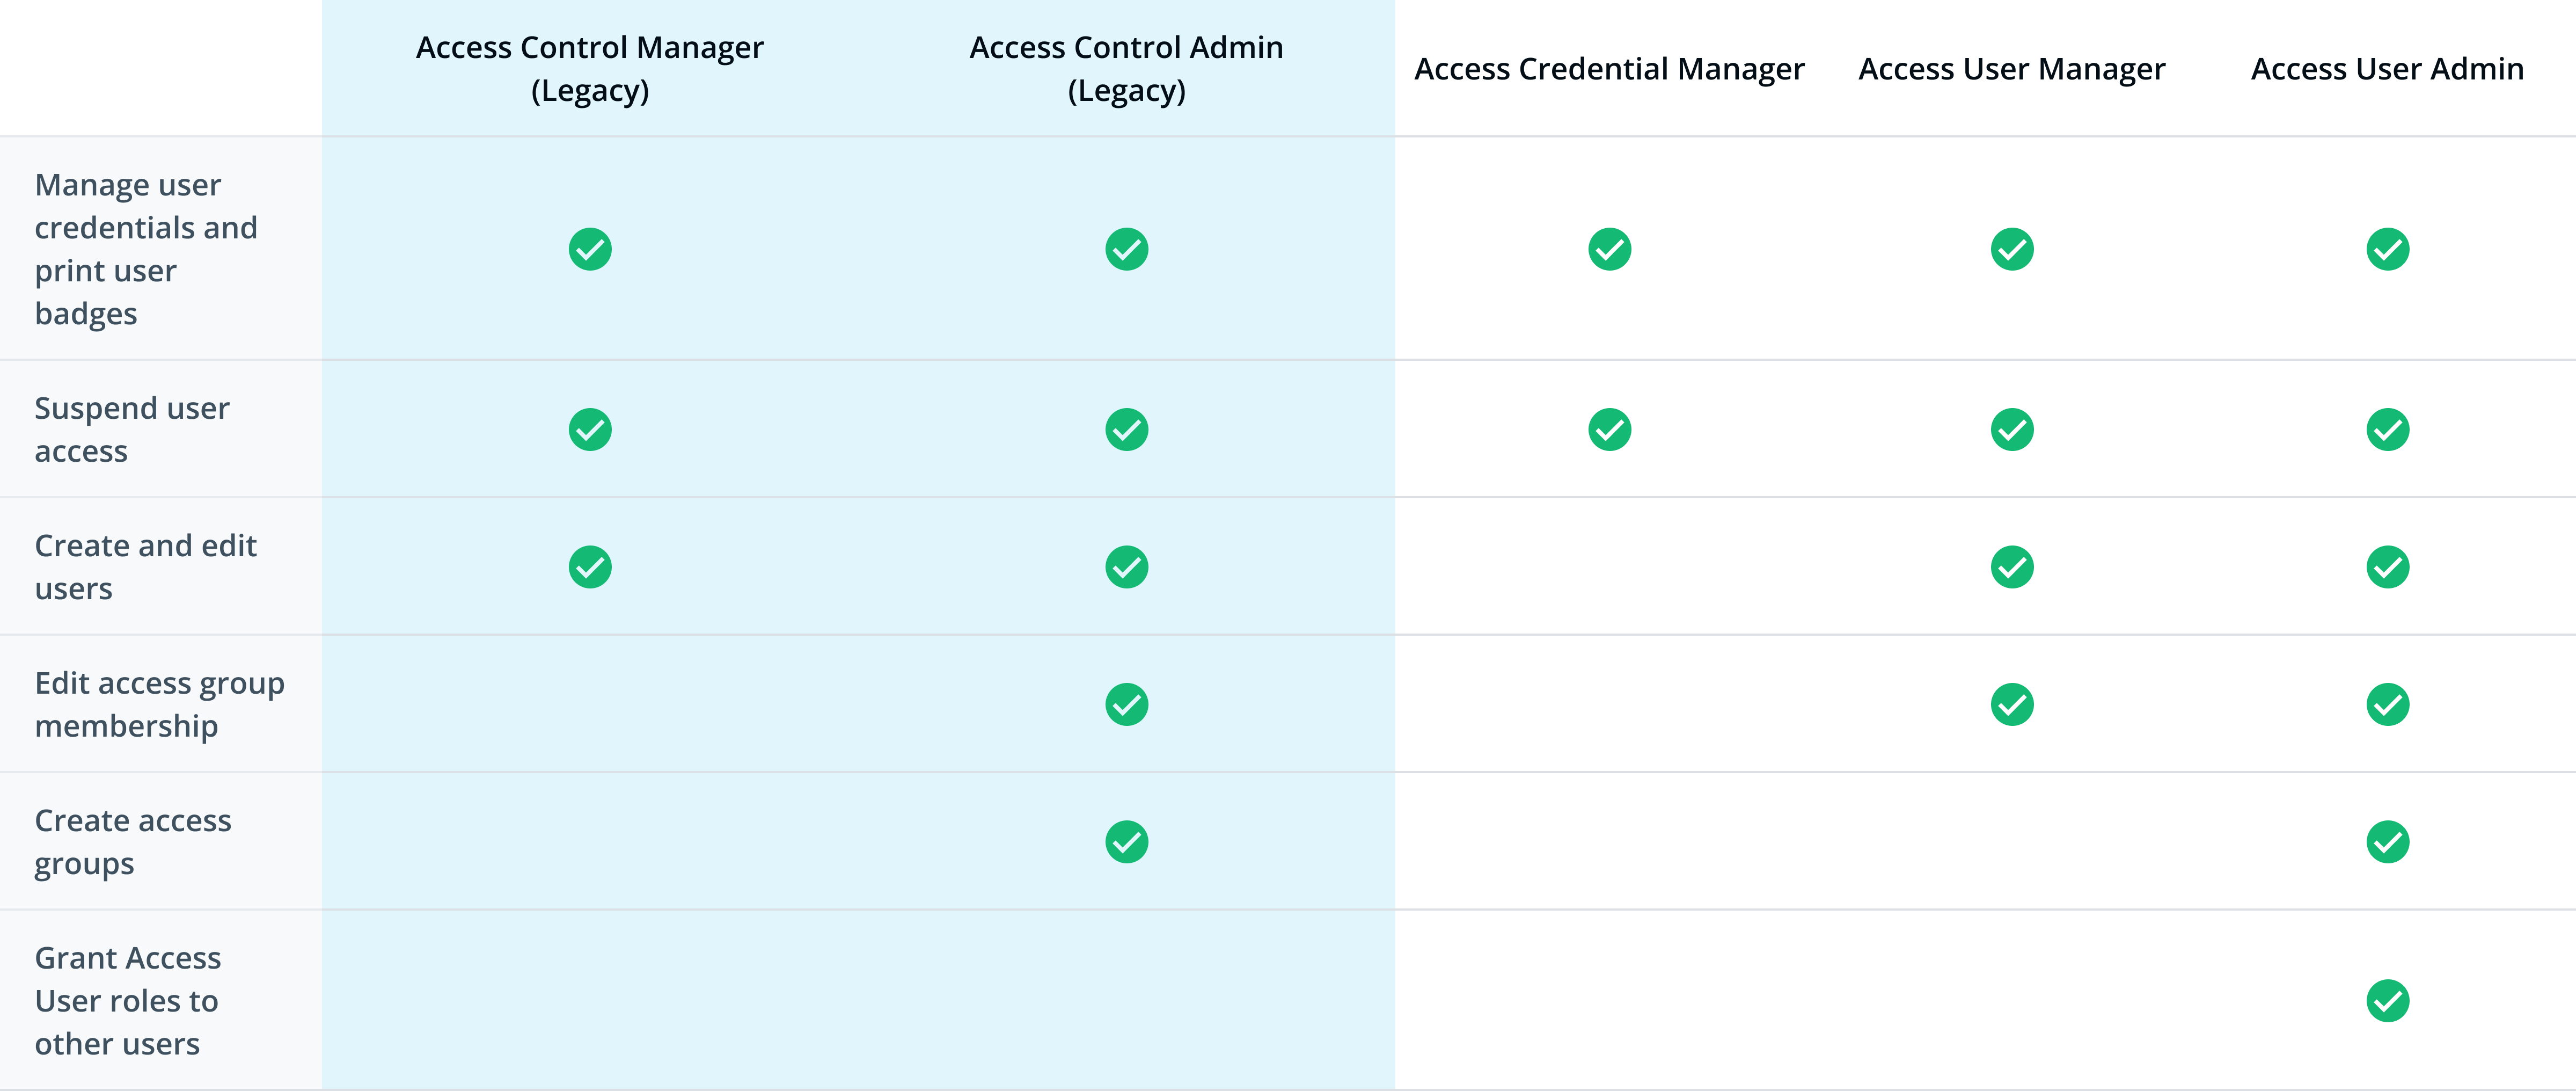Click Access User Admin checkmark for Create access groups

[x=2387, y=842]
